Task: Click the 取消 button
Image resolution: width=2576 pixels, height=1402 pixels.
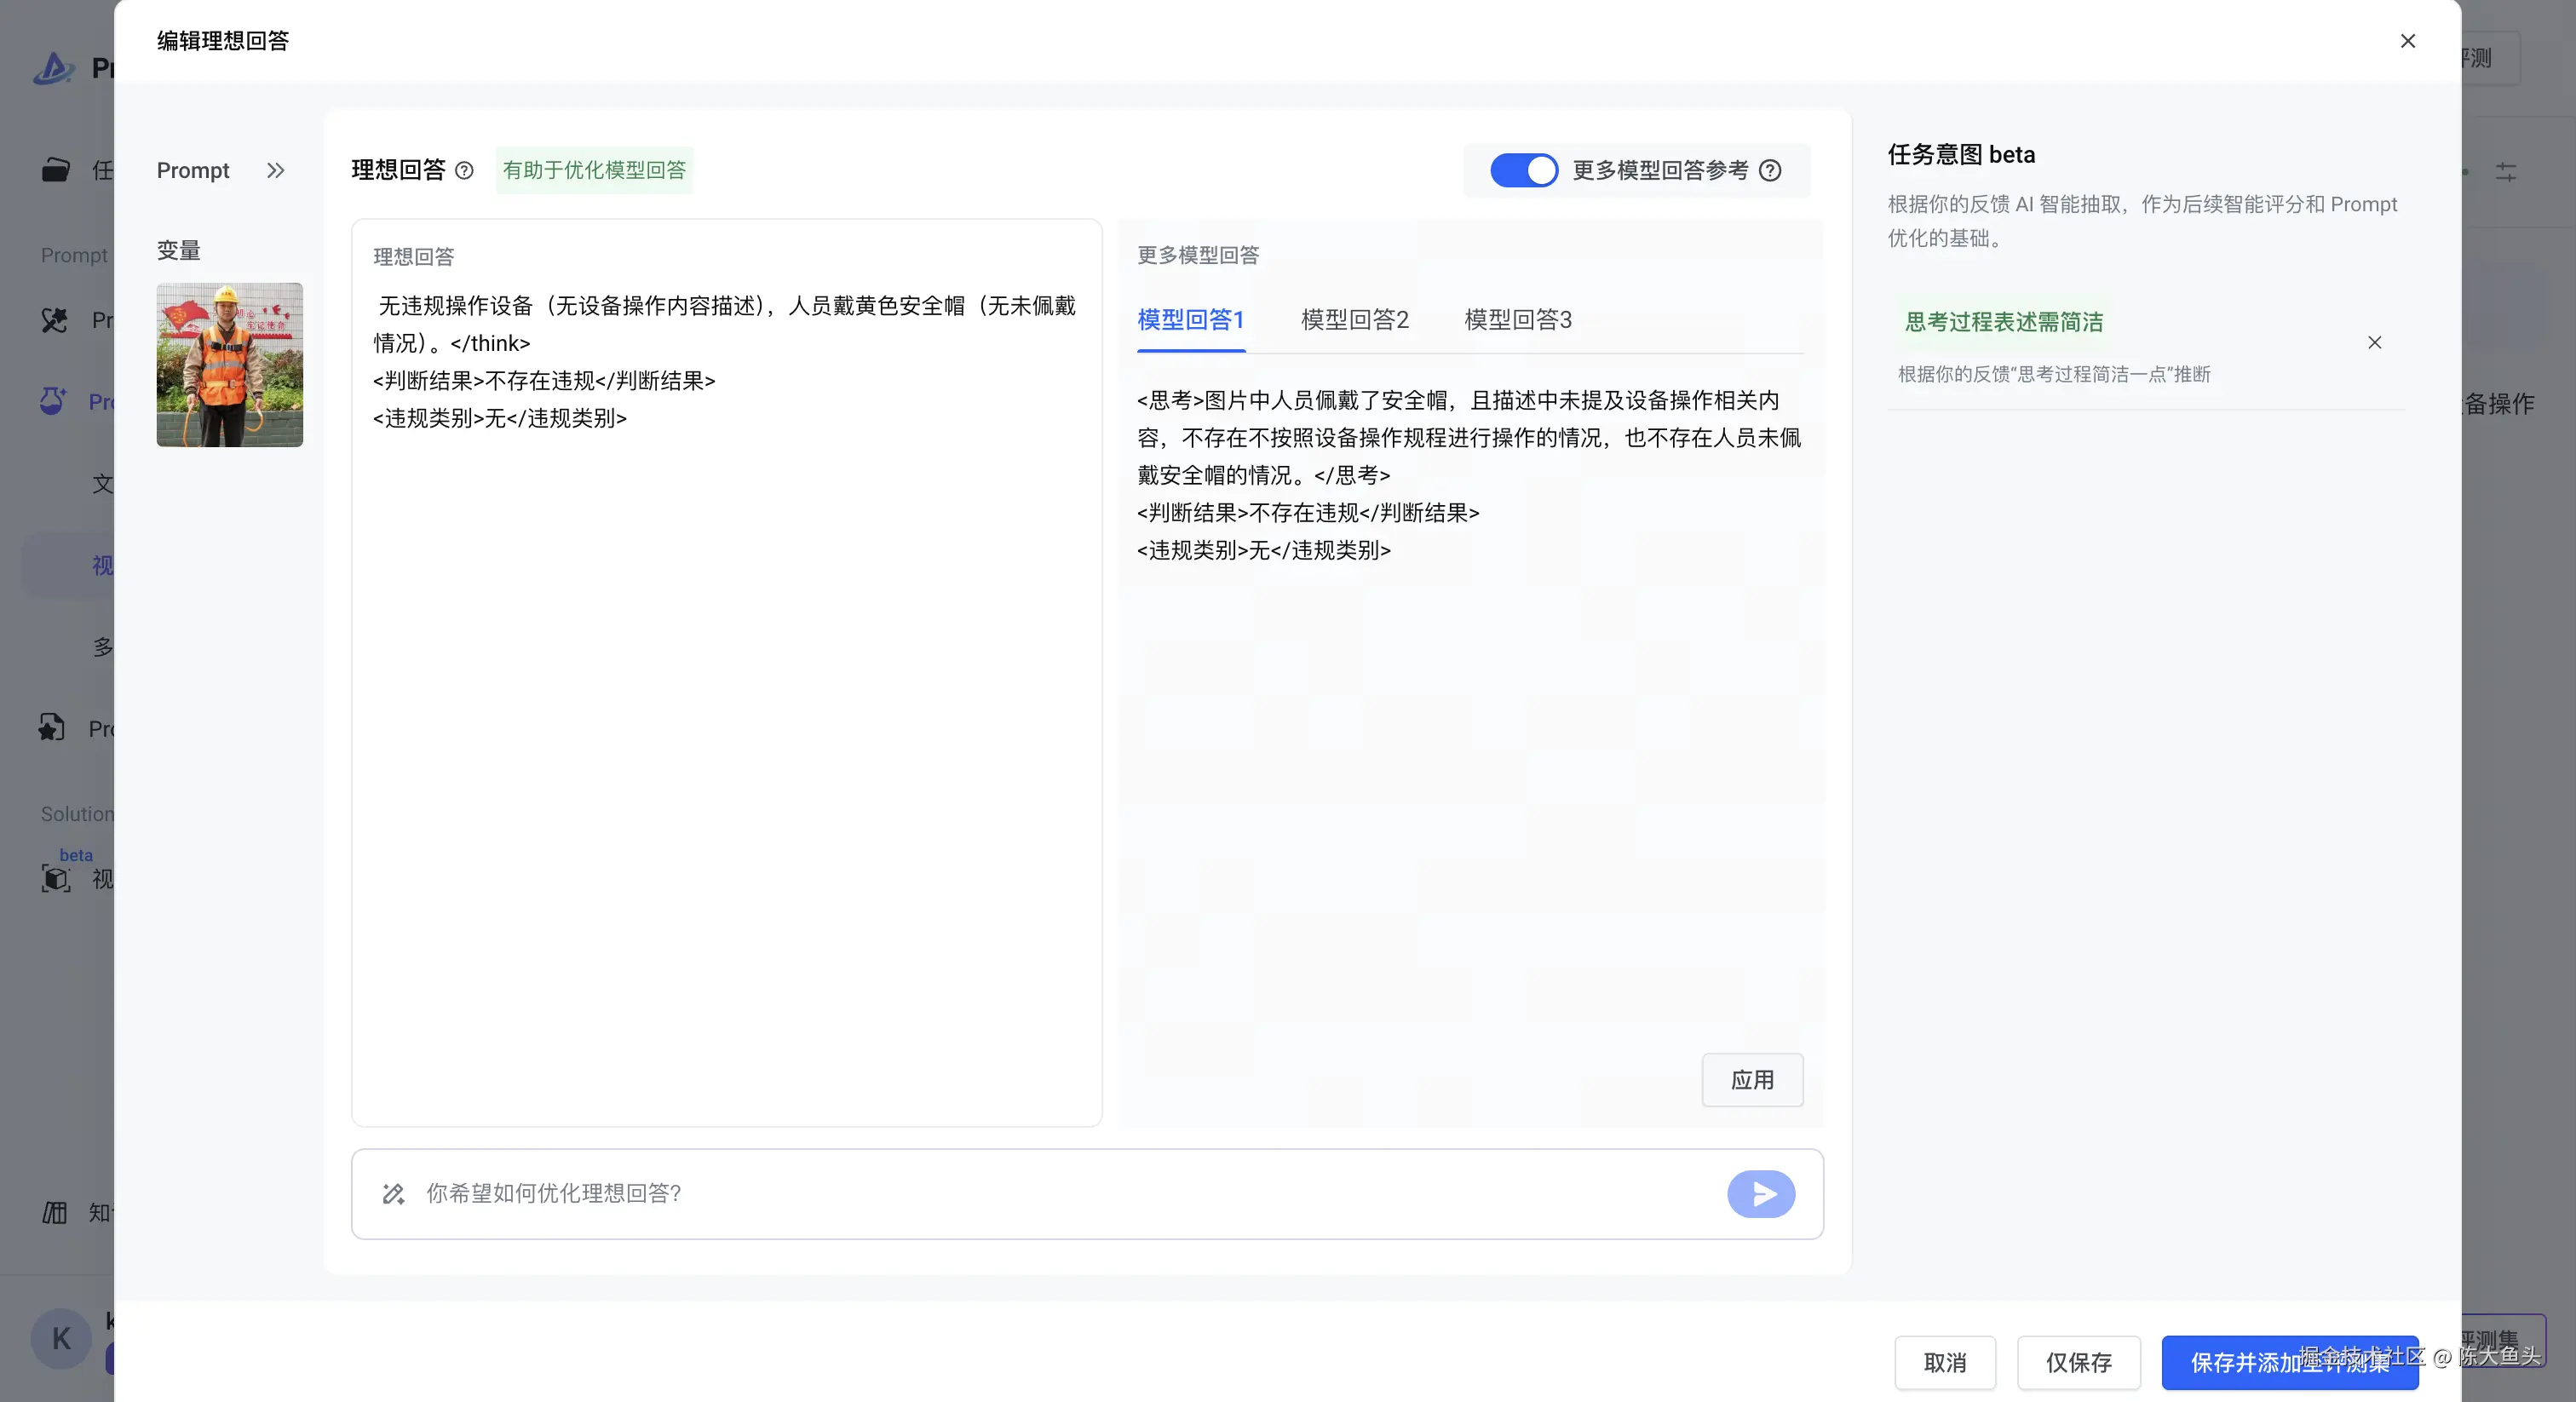Action: [1944, 1362]
